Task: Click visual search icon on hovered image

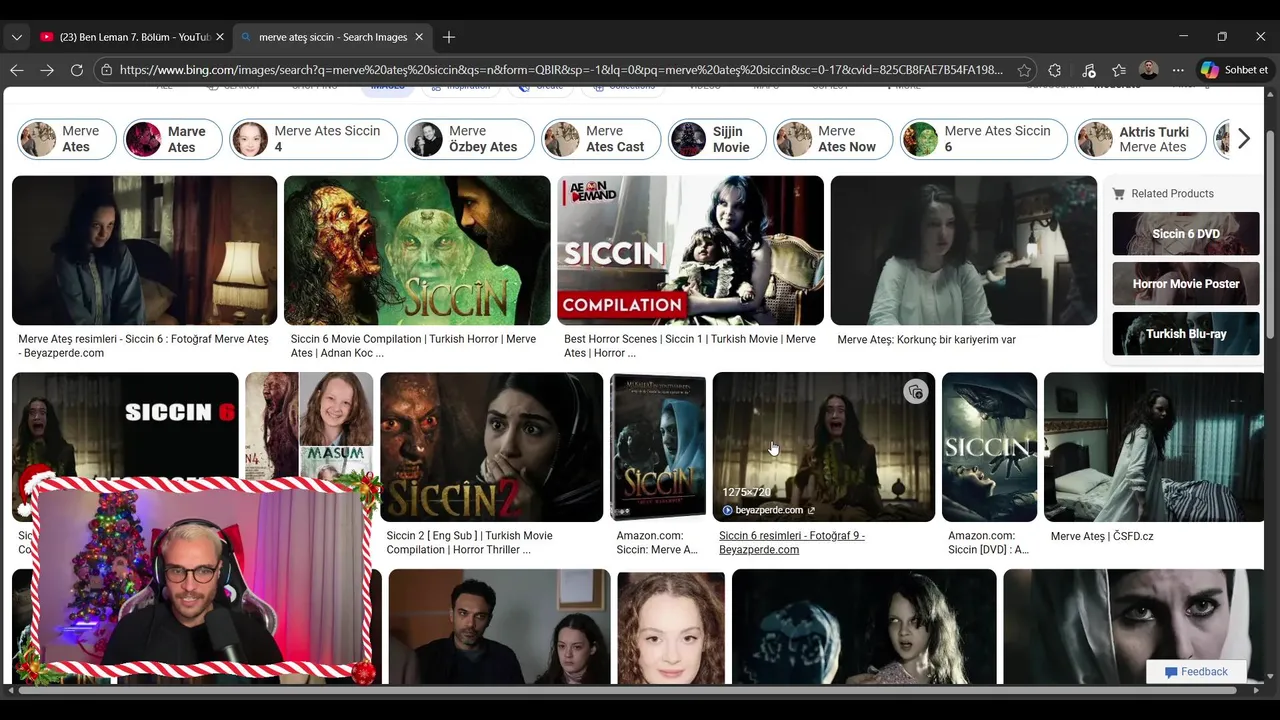Action: pyautogui.click(x=915, y=392)
